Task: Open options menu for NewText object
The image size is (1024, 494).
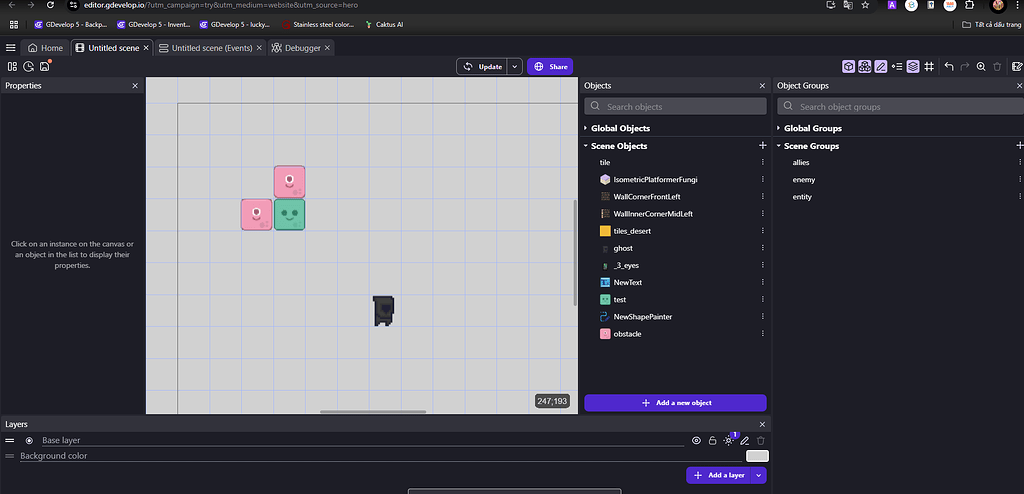Action: pyautogui.click(x=762, y=282)
